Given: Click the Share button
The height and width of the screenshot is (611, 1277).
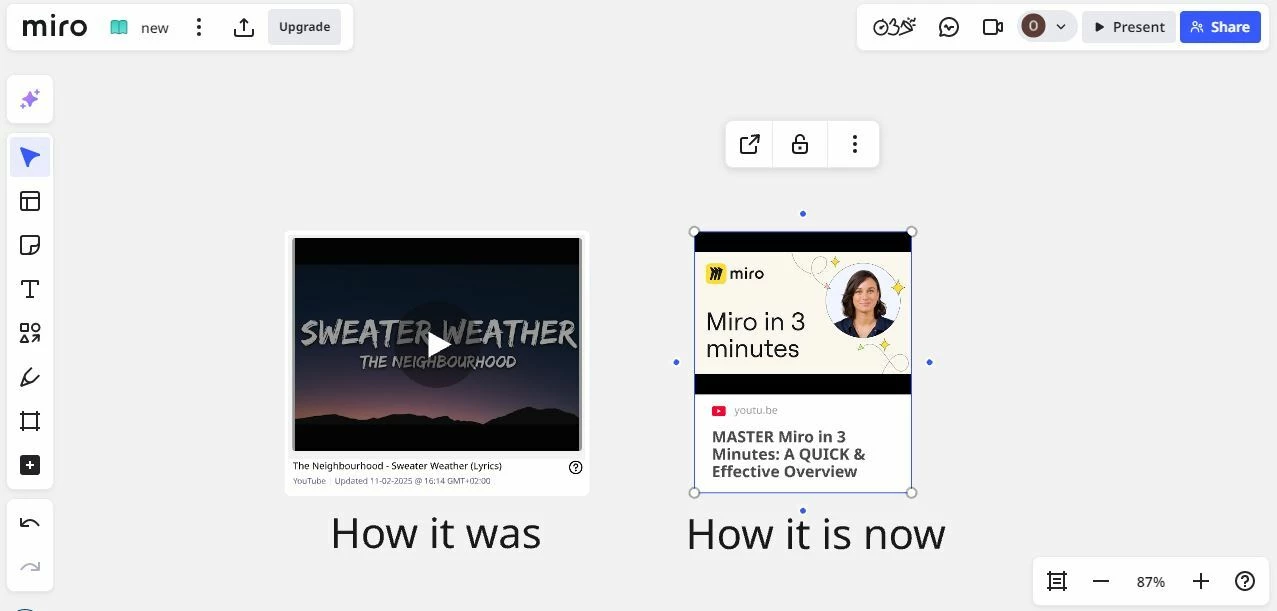Looking at the screenshot, I should pos(1220,27).
